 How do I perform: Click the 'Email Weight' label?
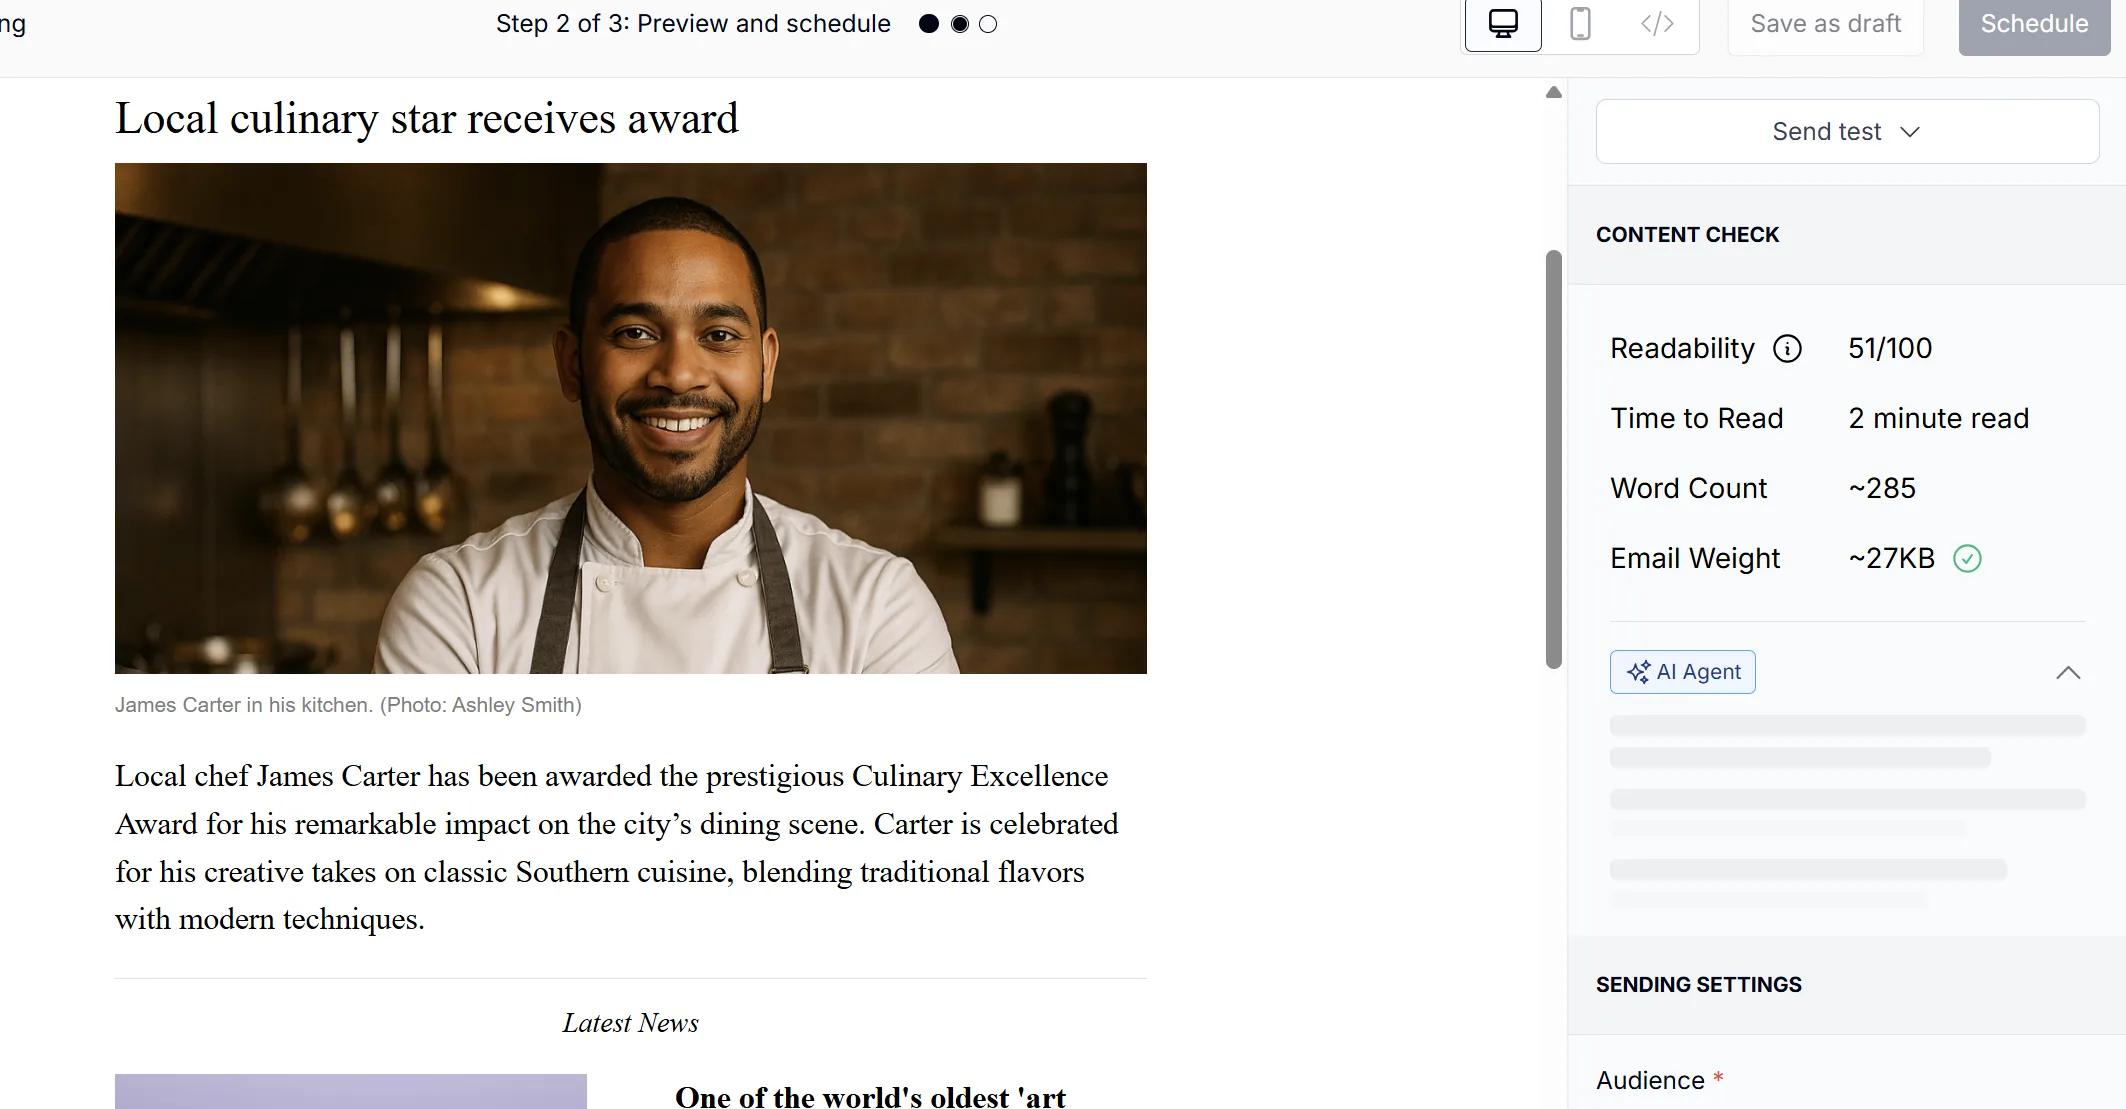[1695, 558]
